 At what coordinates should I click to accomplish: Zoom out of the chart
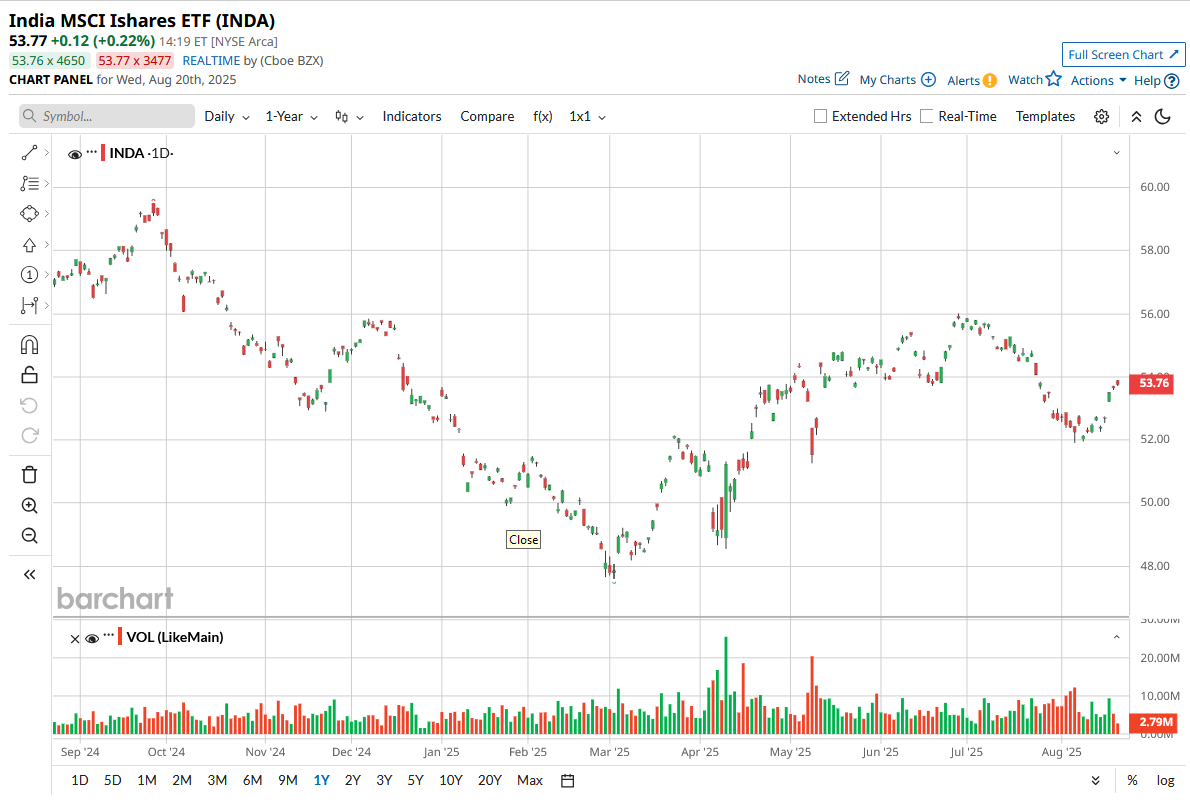(x=29, y=536)
